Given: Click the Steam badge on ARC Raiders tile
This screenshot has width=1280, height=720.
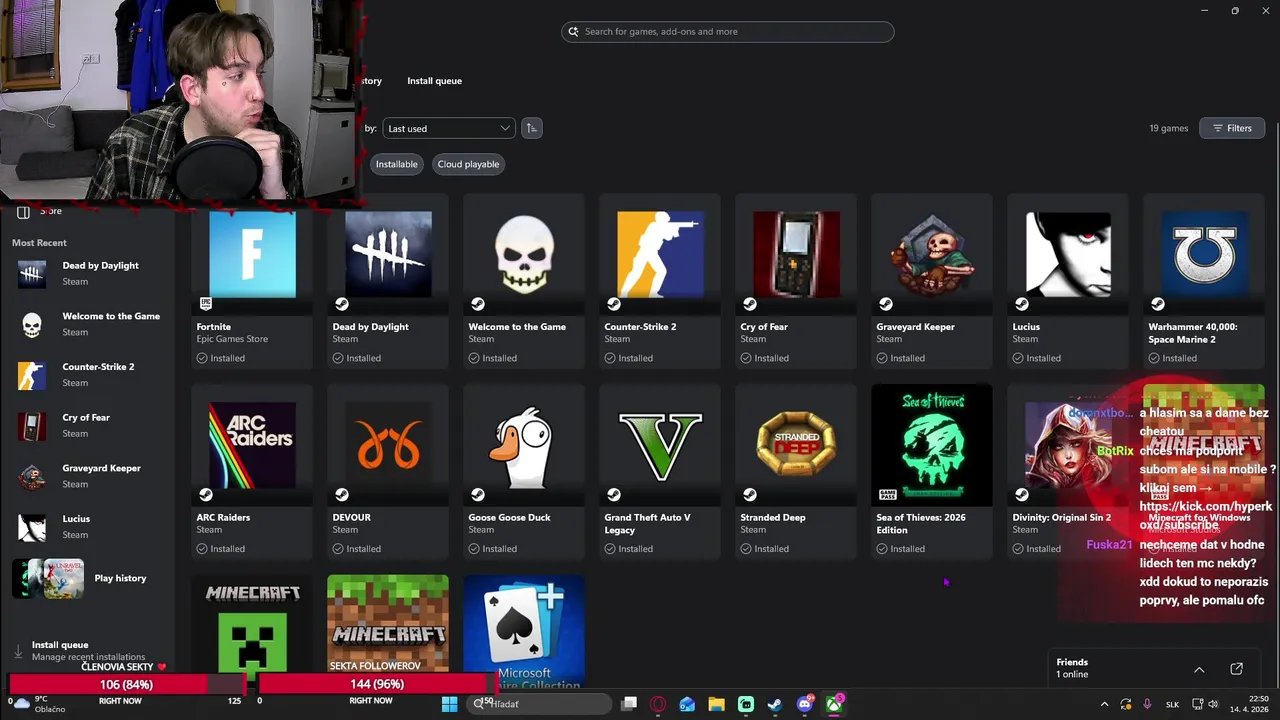Looking at the screenshot, I should coord(206,494).
